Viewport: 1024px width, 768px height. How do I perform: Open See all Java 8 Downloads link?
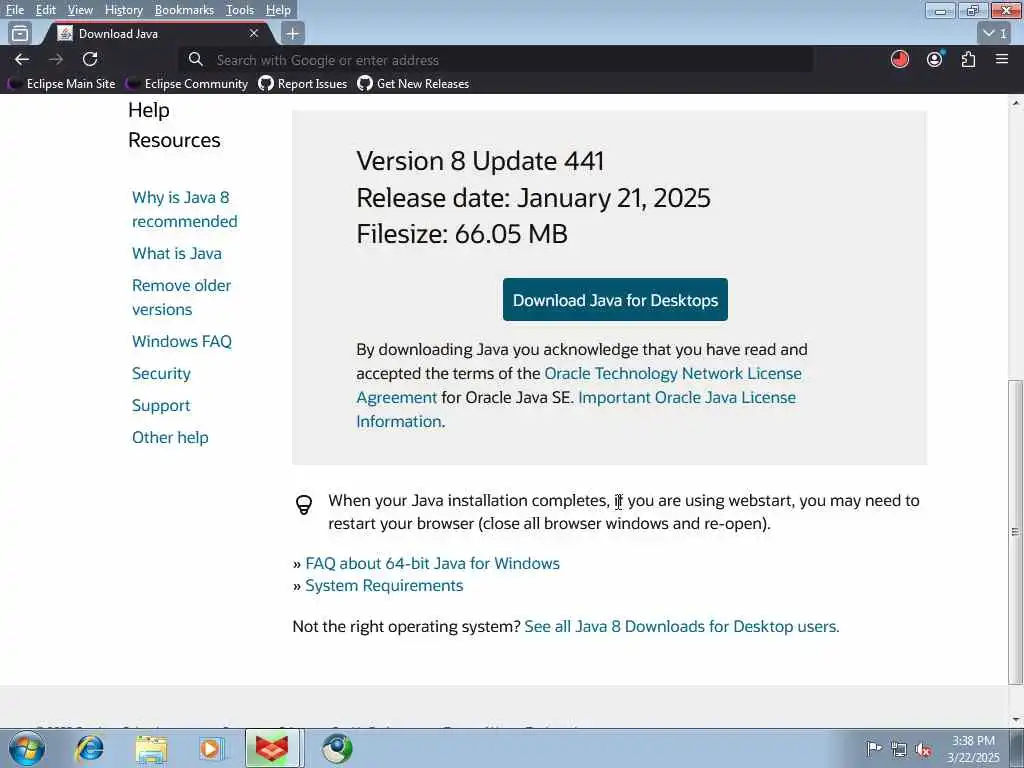682,627
